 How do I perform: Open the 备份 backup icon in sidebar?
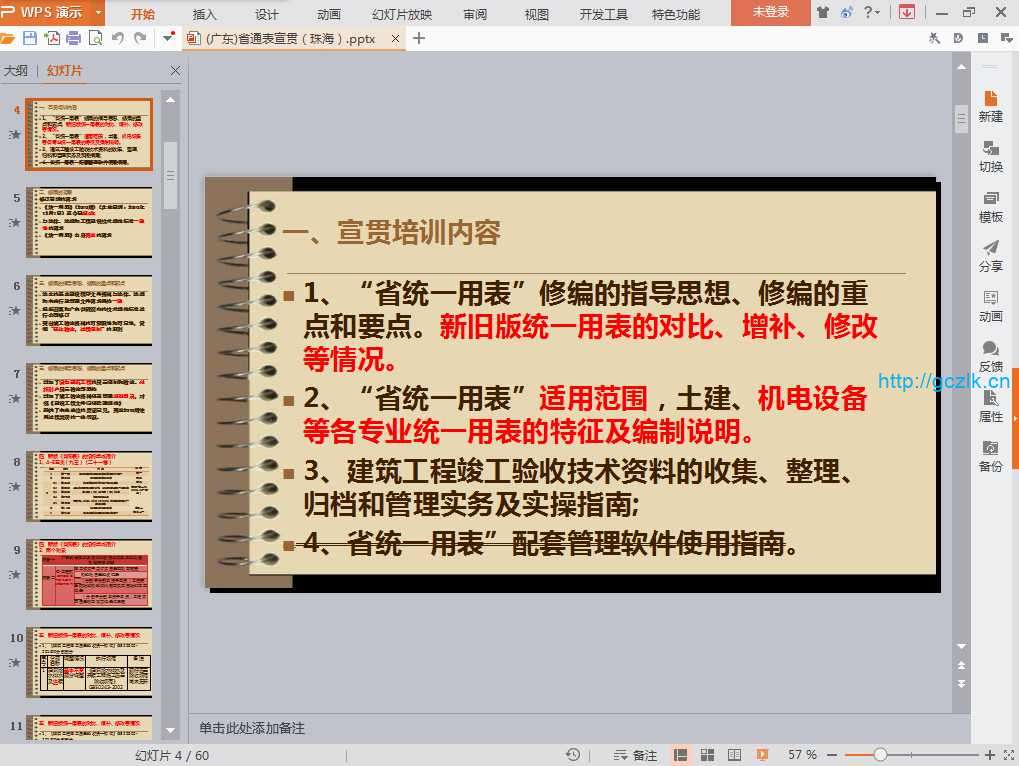tap(990, 456)
